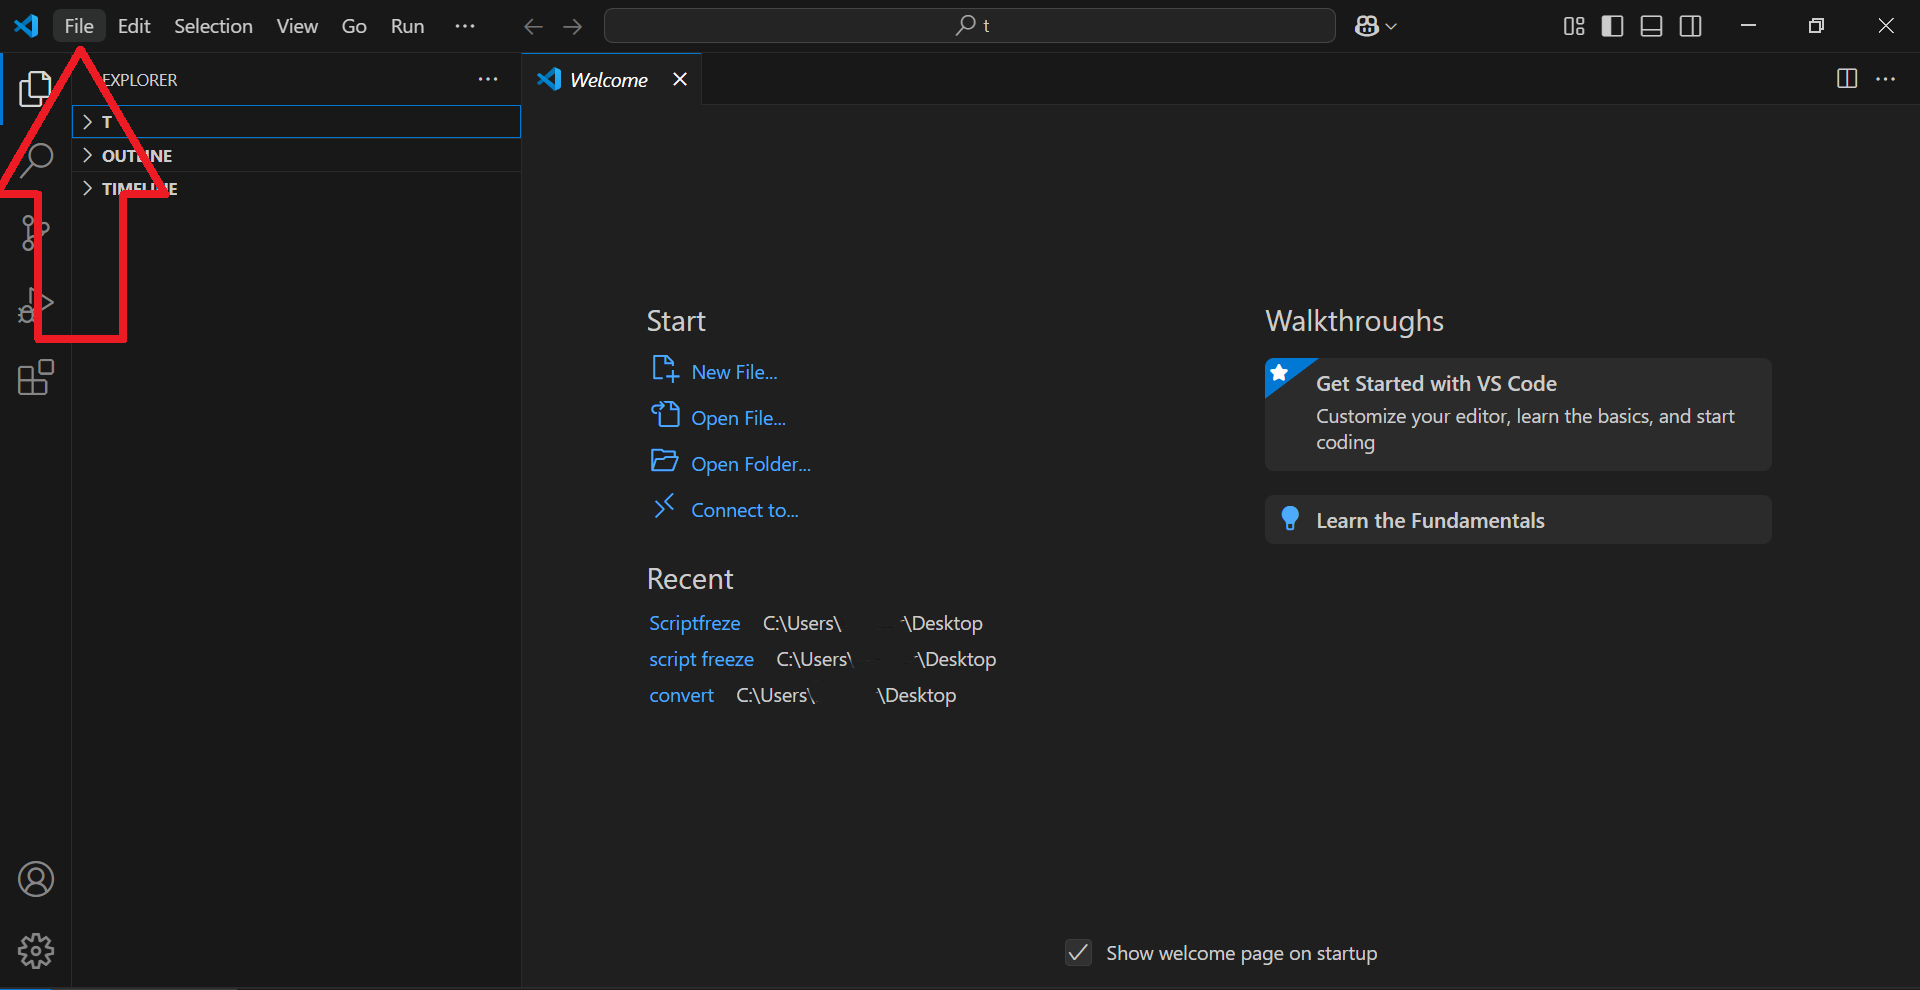Open the Edit menu
Viewport: 1920px width, 990px height.
(x=134, y=26)
